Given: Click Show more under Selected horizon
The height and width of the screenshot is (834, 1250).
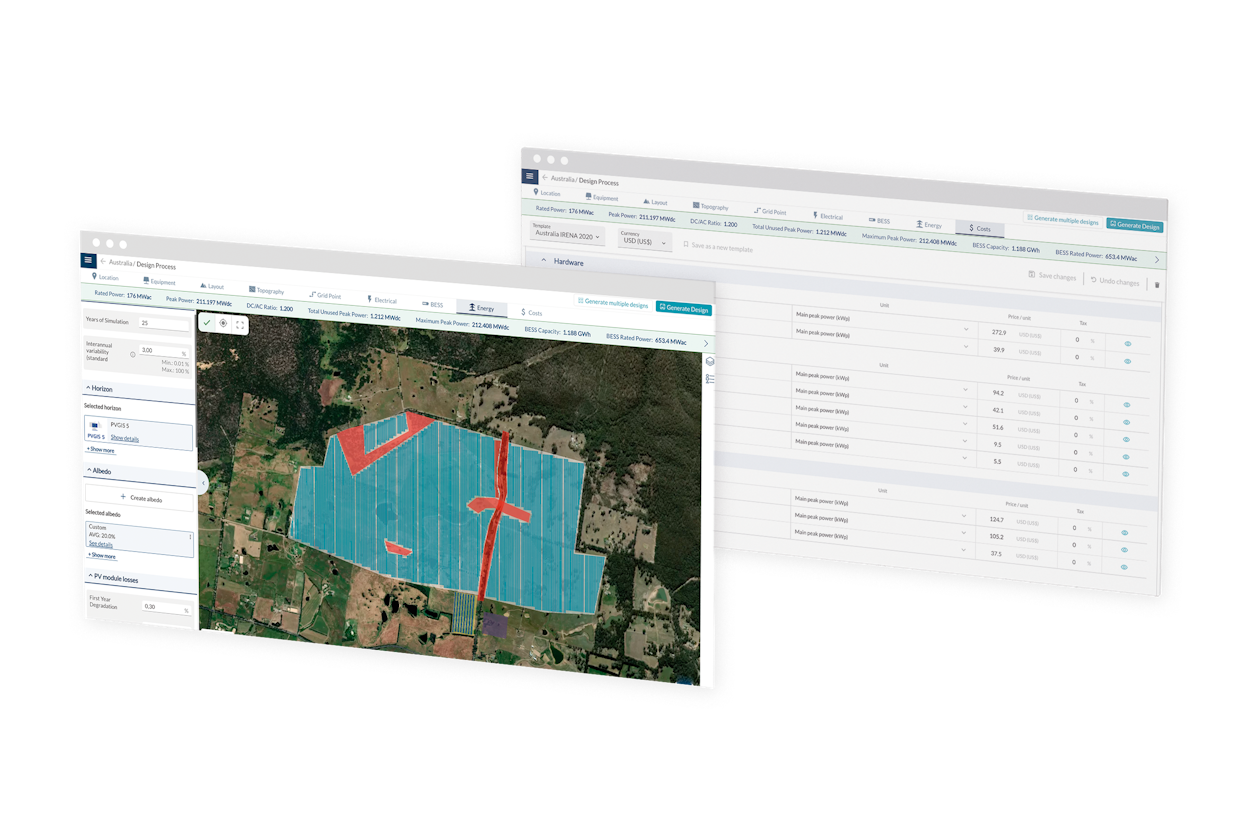Looking at the screenshot, I should (x=100, y=450).
